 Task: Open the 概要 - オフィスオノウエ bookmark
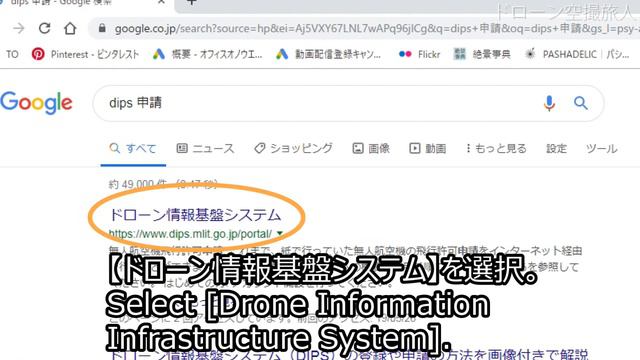[x=208, y=54]
